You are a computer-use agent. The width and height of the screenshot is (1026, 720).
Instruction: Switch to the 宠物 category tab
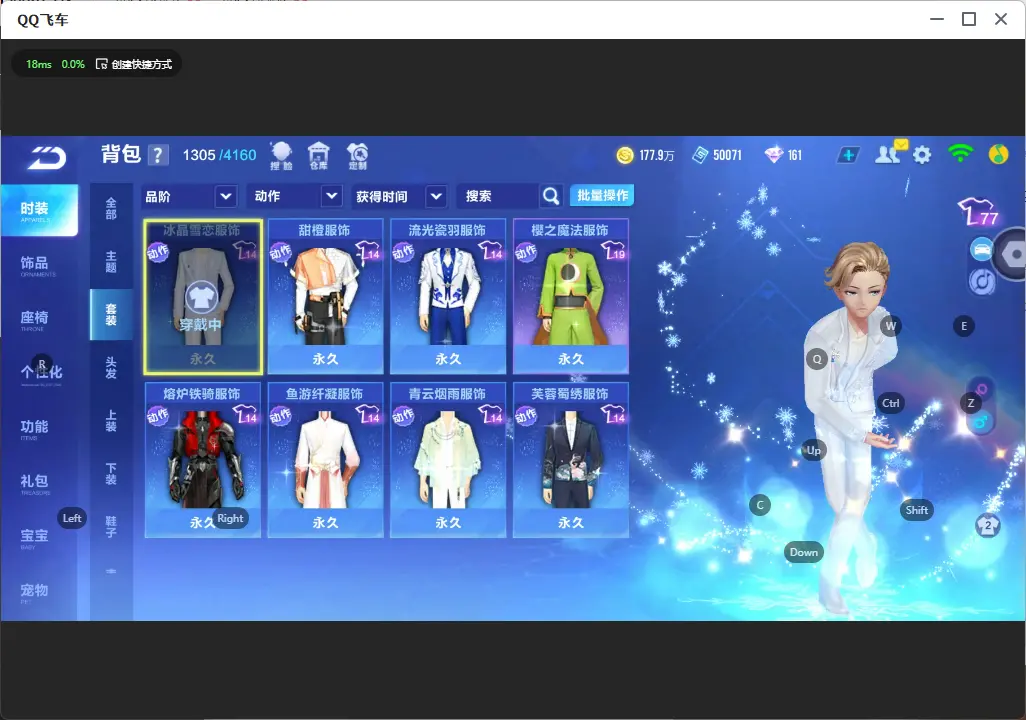pos(34,592)
